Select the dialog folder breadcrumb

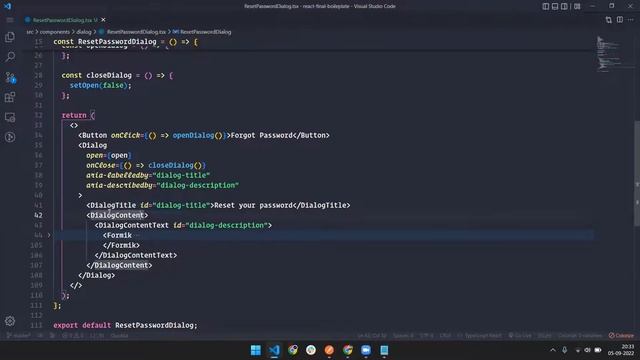[84, 32]
